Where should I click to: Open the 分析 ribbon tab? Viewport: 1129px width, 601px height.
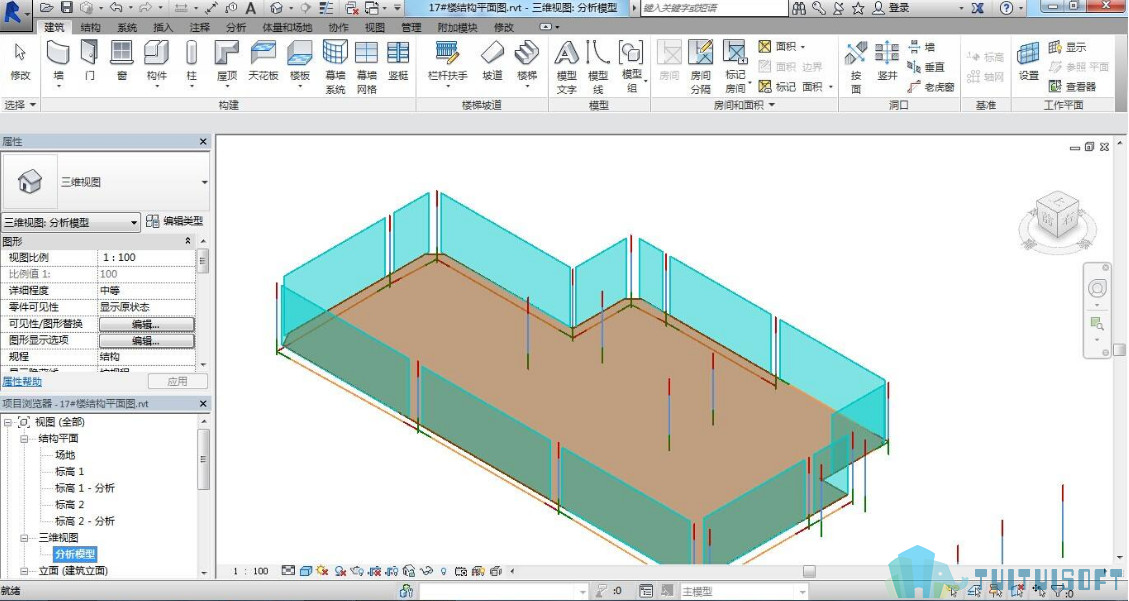pyautogui.click(x=235, y=27)
